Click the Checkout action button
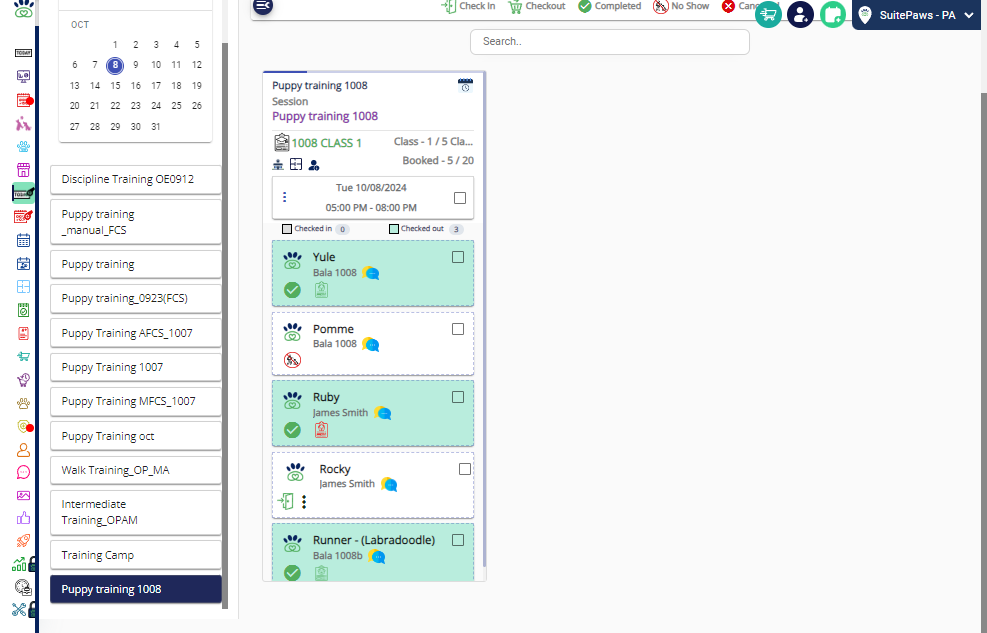 click(x=537, y=6)
